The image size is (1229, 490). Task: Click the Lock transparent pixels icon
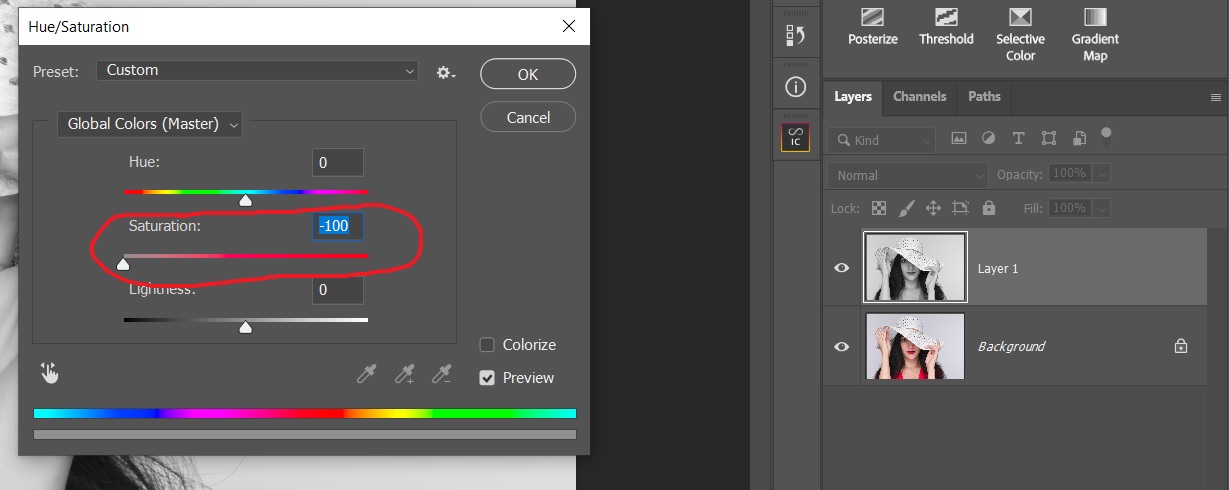[878, 208]
